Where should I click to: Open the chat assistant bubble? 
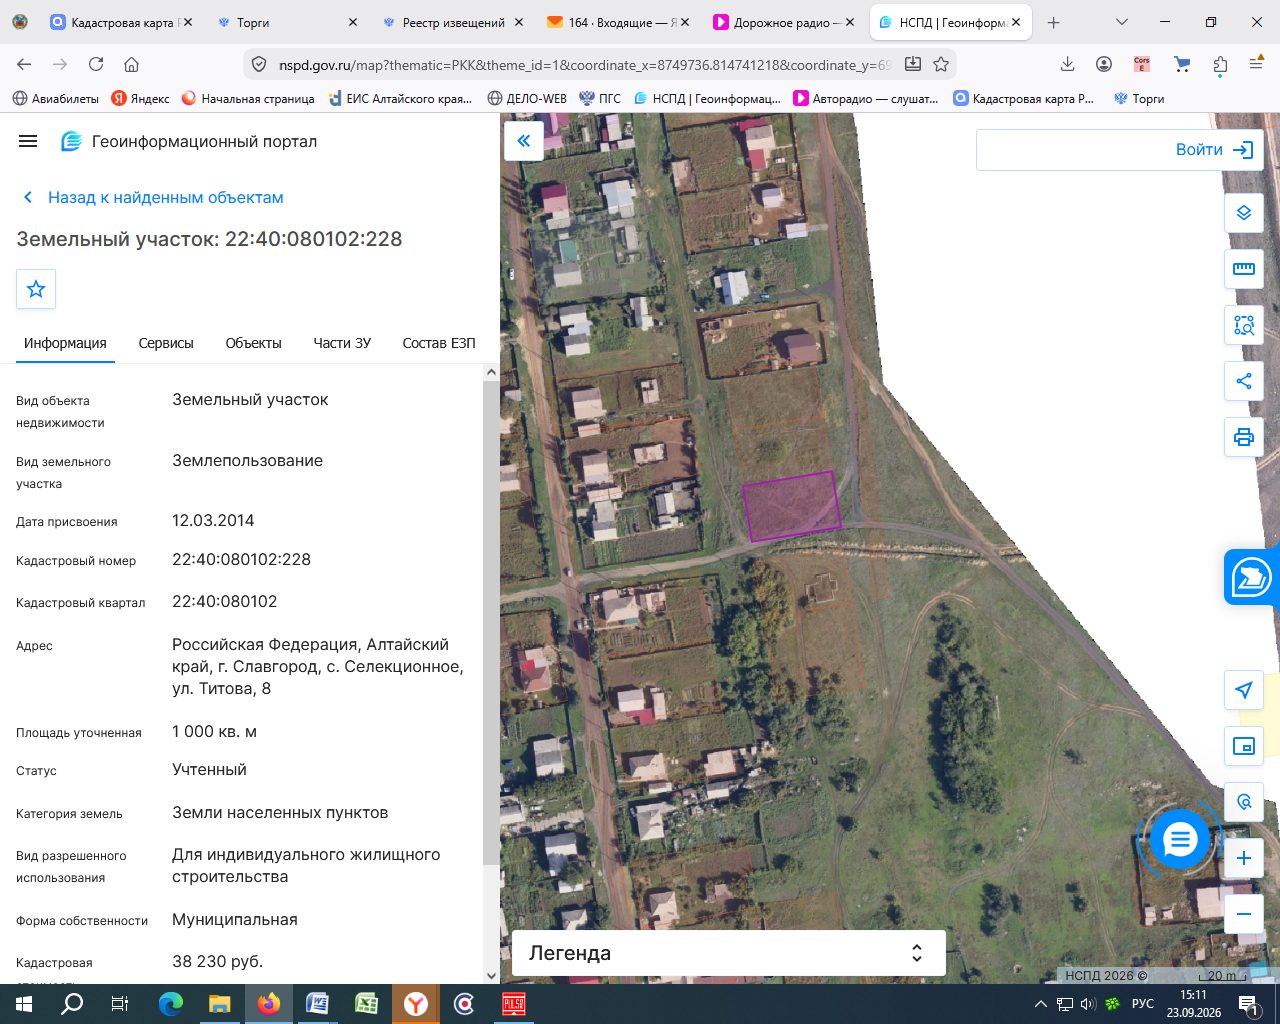pos(1180,839)
